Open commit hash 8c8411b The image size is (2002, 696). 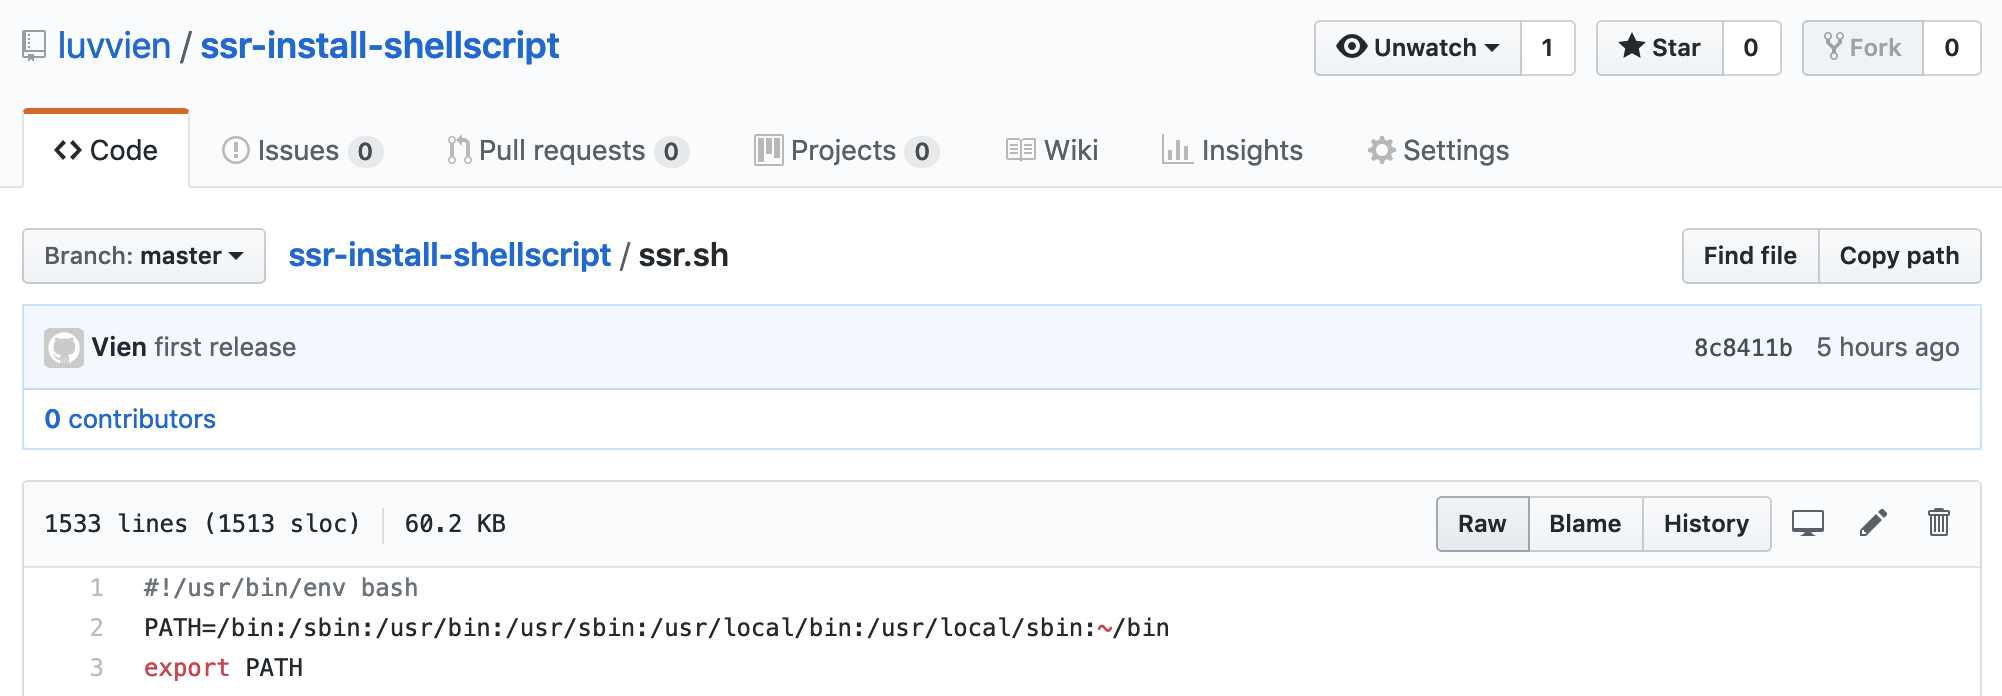coord(1743,347)
